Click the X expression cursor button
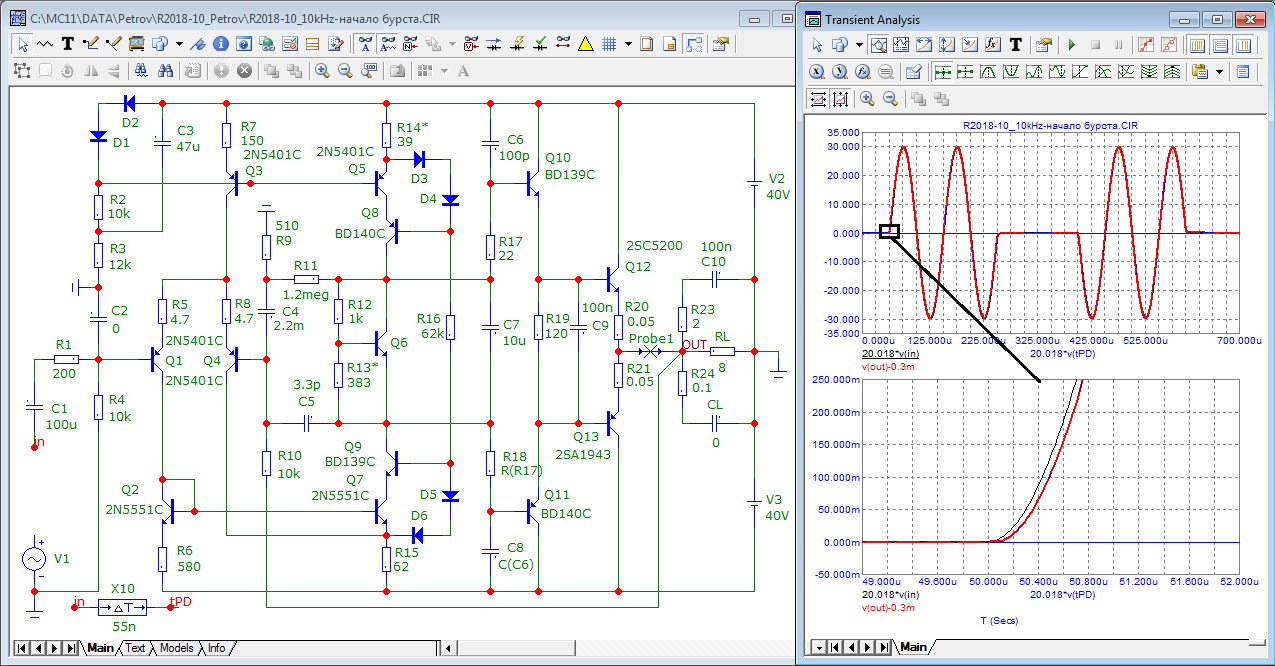This screenshot has height=666, width=1275. (x=817, y=72)
